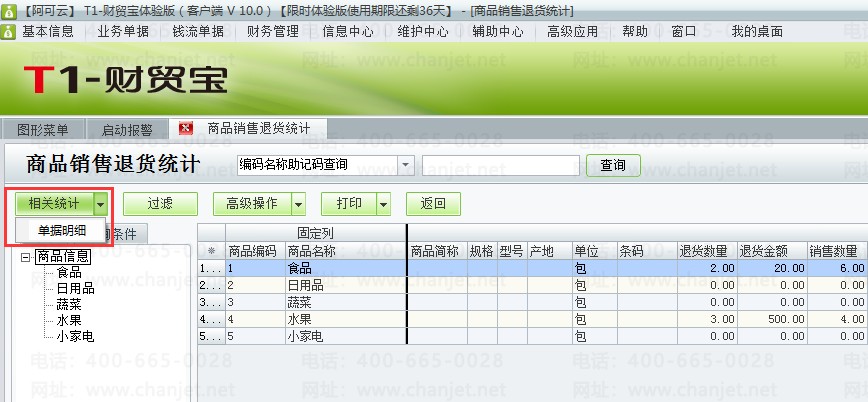Open the 相关统计 dropdown arrow
The width and height of the screenshot is (868, 402).
click(x=101, y=204)
